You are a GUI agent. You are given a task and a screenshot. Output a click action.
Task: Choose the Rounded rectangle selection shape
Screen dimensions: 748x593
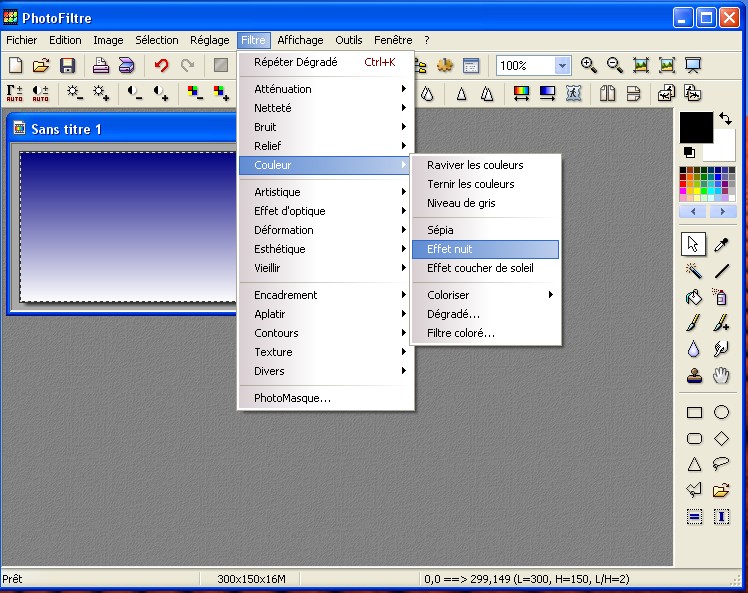tap(694, 438)
